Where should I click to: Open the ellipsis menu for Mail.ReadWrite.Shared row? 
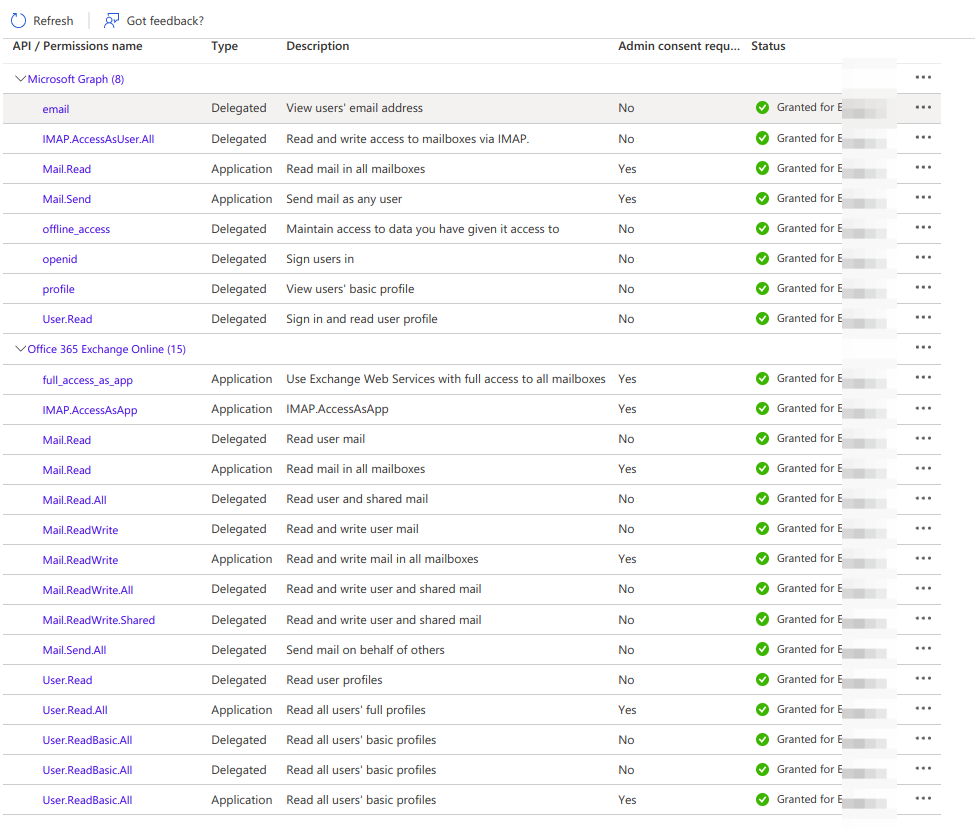click(x=923, y=619)
